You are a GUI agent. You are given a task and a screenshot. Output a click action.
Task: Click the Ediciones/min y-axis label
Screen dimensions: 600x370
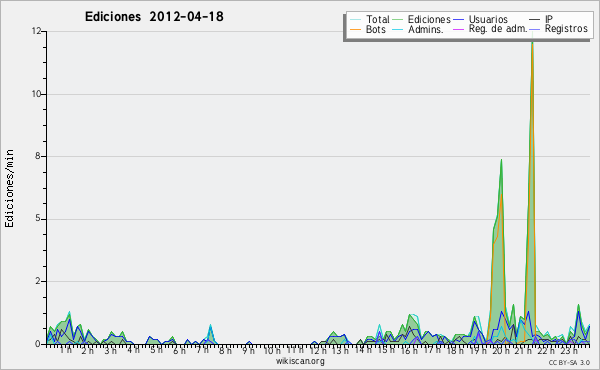[x=10, y=189]
